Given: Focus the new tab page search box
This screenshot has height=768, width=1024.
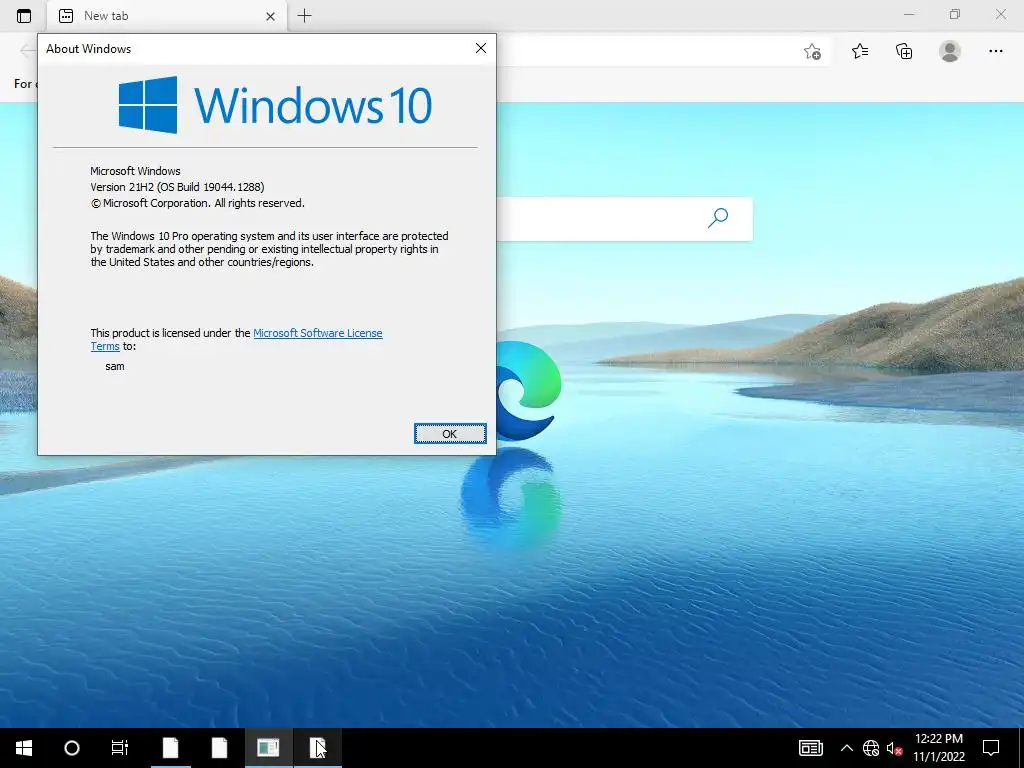Looking at the screenshot, I should (x=624, y=219).
